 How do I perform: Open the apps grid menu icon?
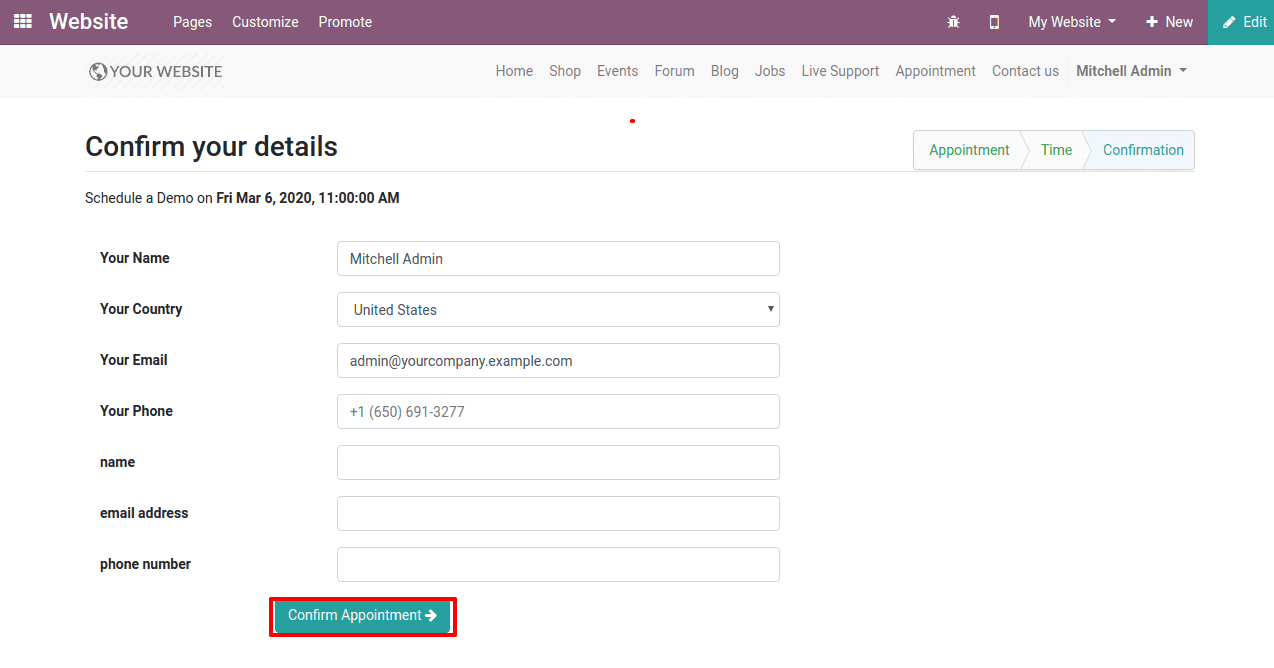22,21
